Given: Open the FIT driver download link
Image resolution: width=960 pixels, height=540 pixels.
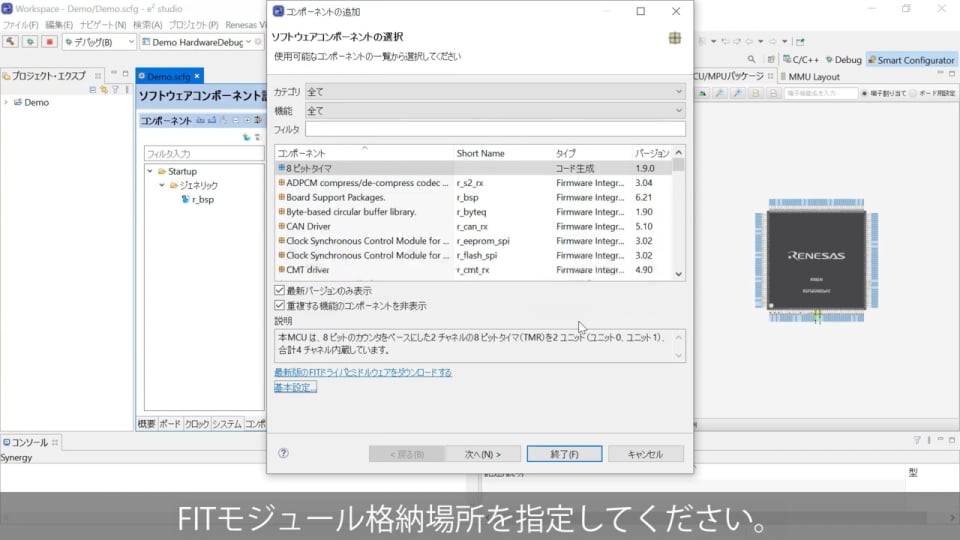Looking at the screenshot, I should pyautogui.click(x=362, y=372).
